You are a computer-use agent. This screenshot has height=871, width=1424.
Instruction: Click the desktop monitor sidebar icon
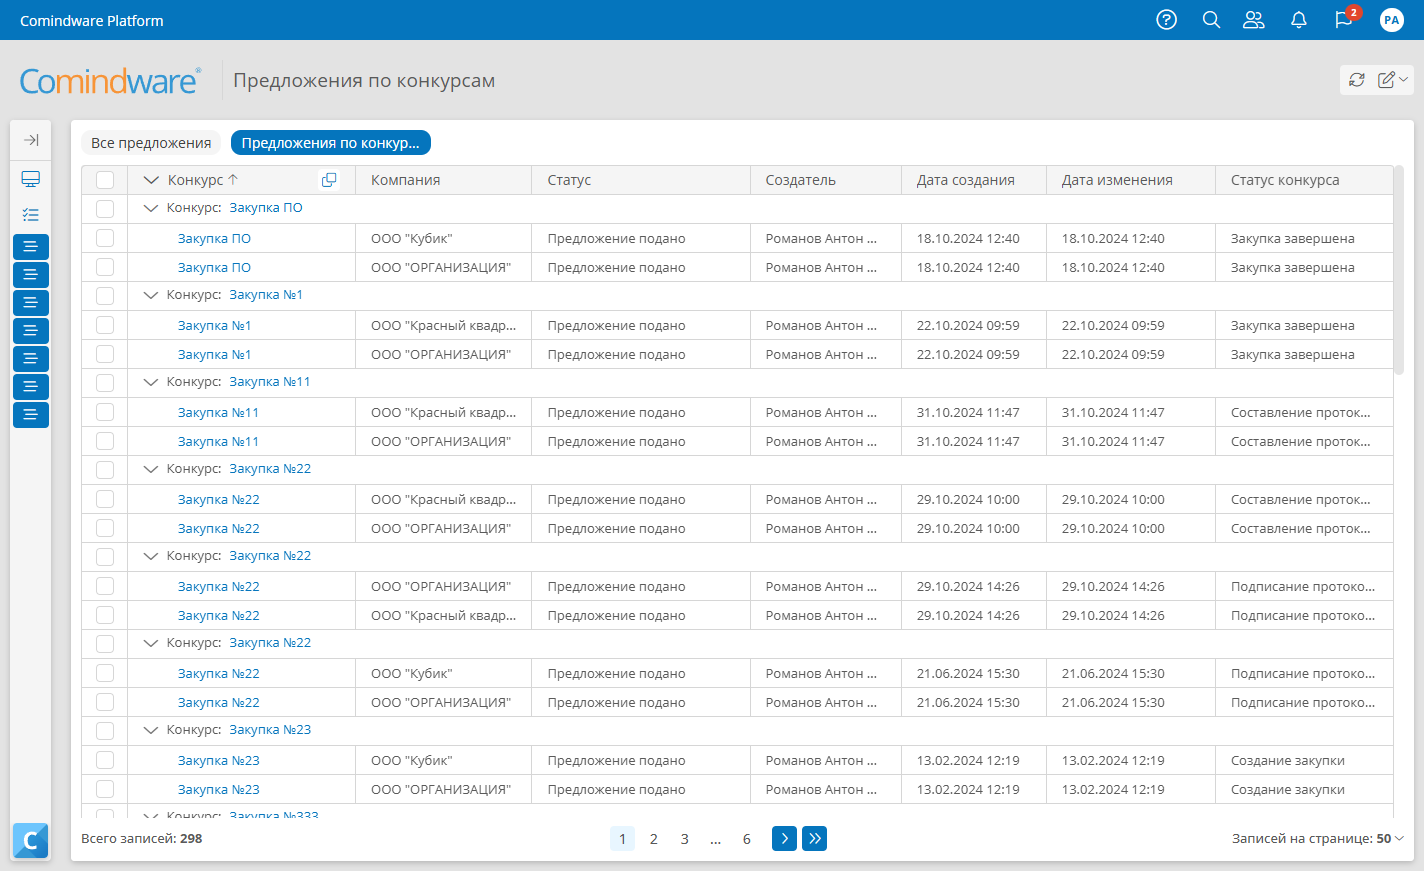(x=31, y=179)
